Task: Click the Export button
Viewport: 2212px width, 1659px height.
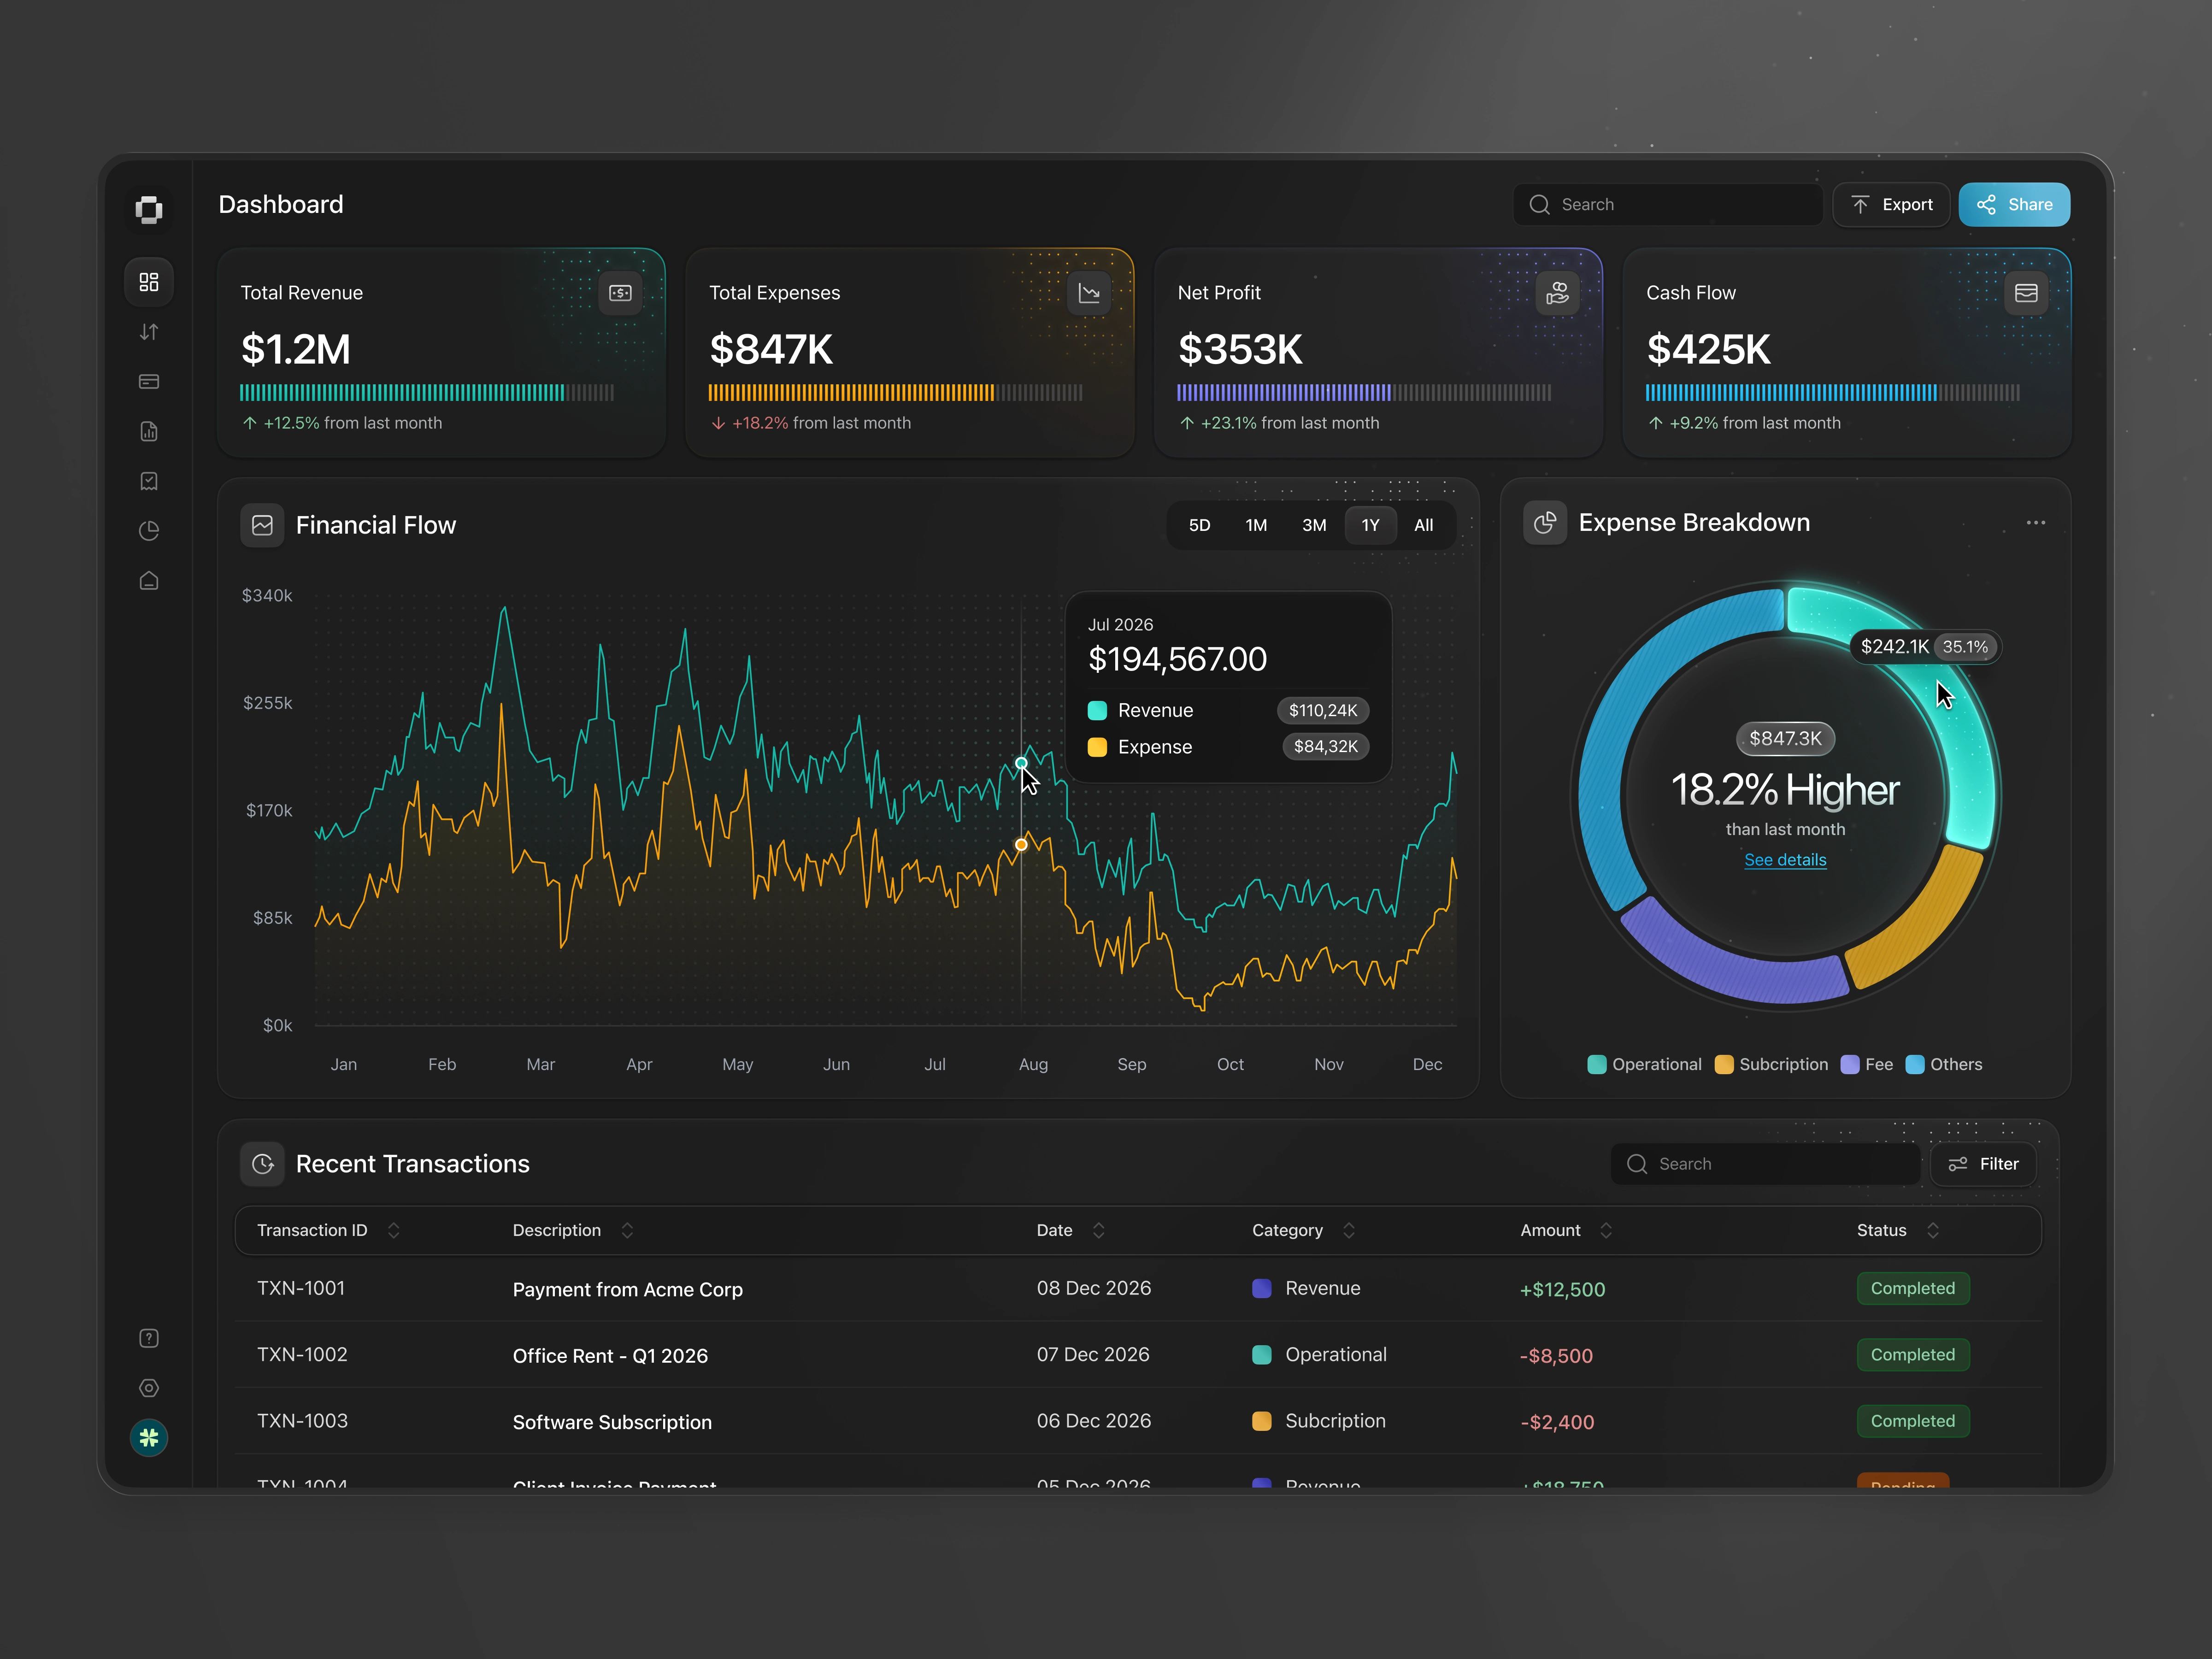Action: (x=1890, y=205)
